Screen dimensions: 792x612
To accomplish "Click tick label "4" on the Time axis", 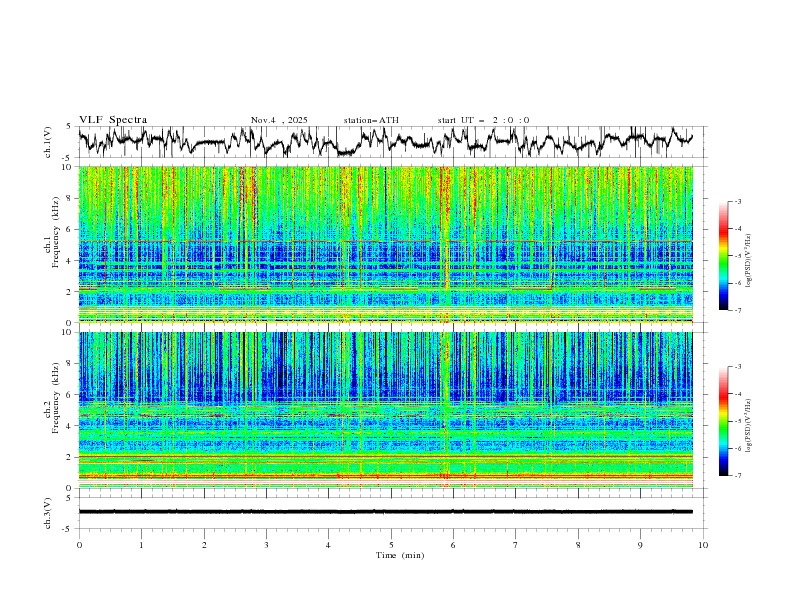I will point(329,545).
